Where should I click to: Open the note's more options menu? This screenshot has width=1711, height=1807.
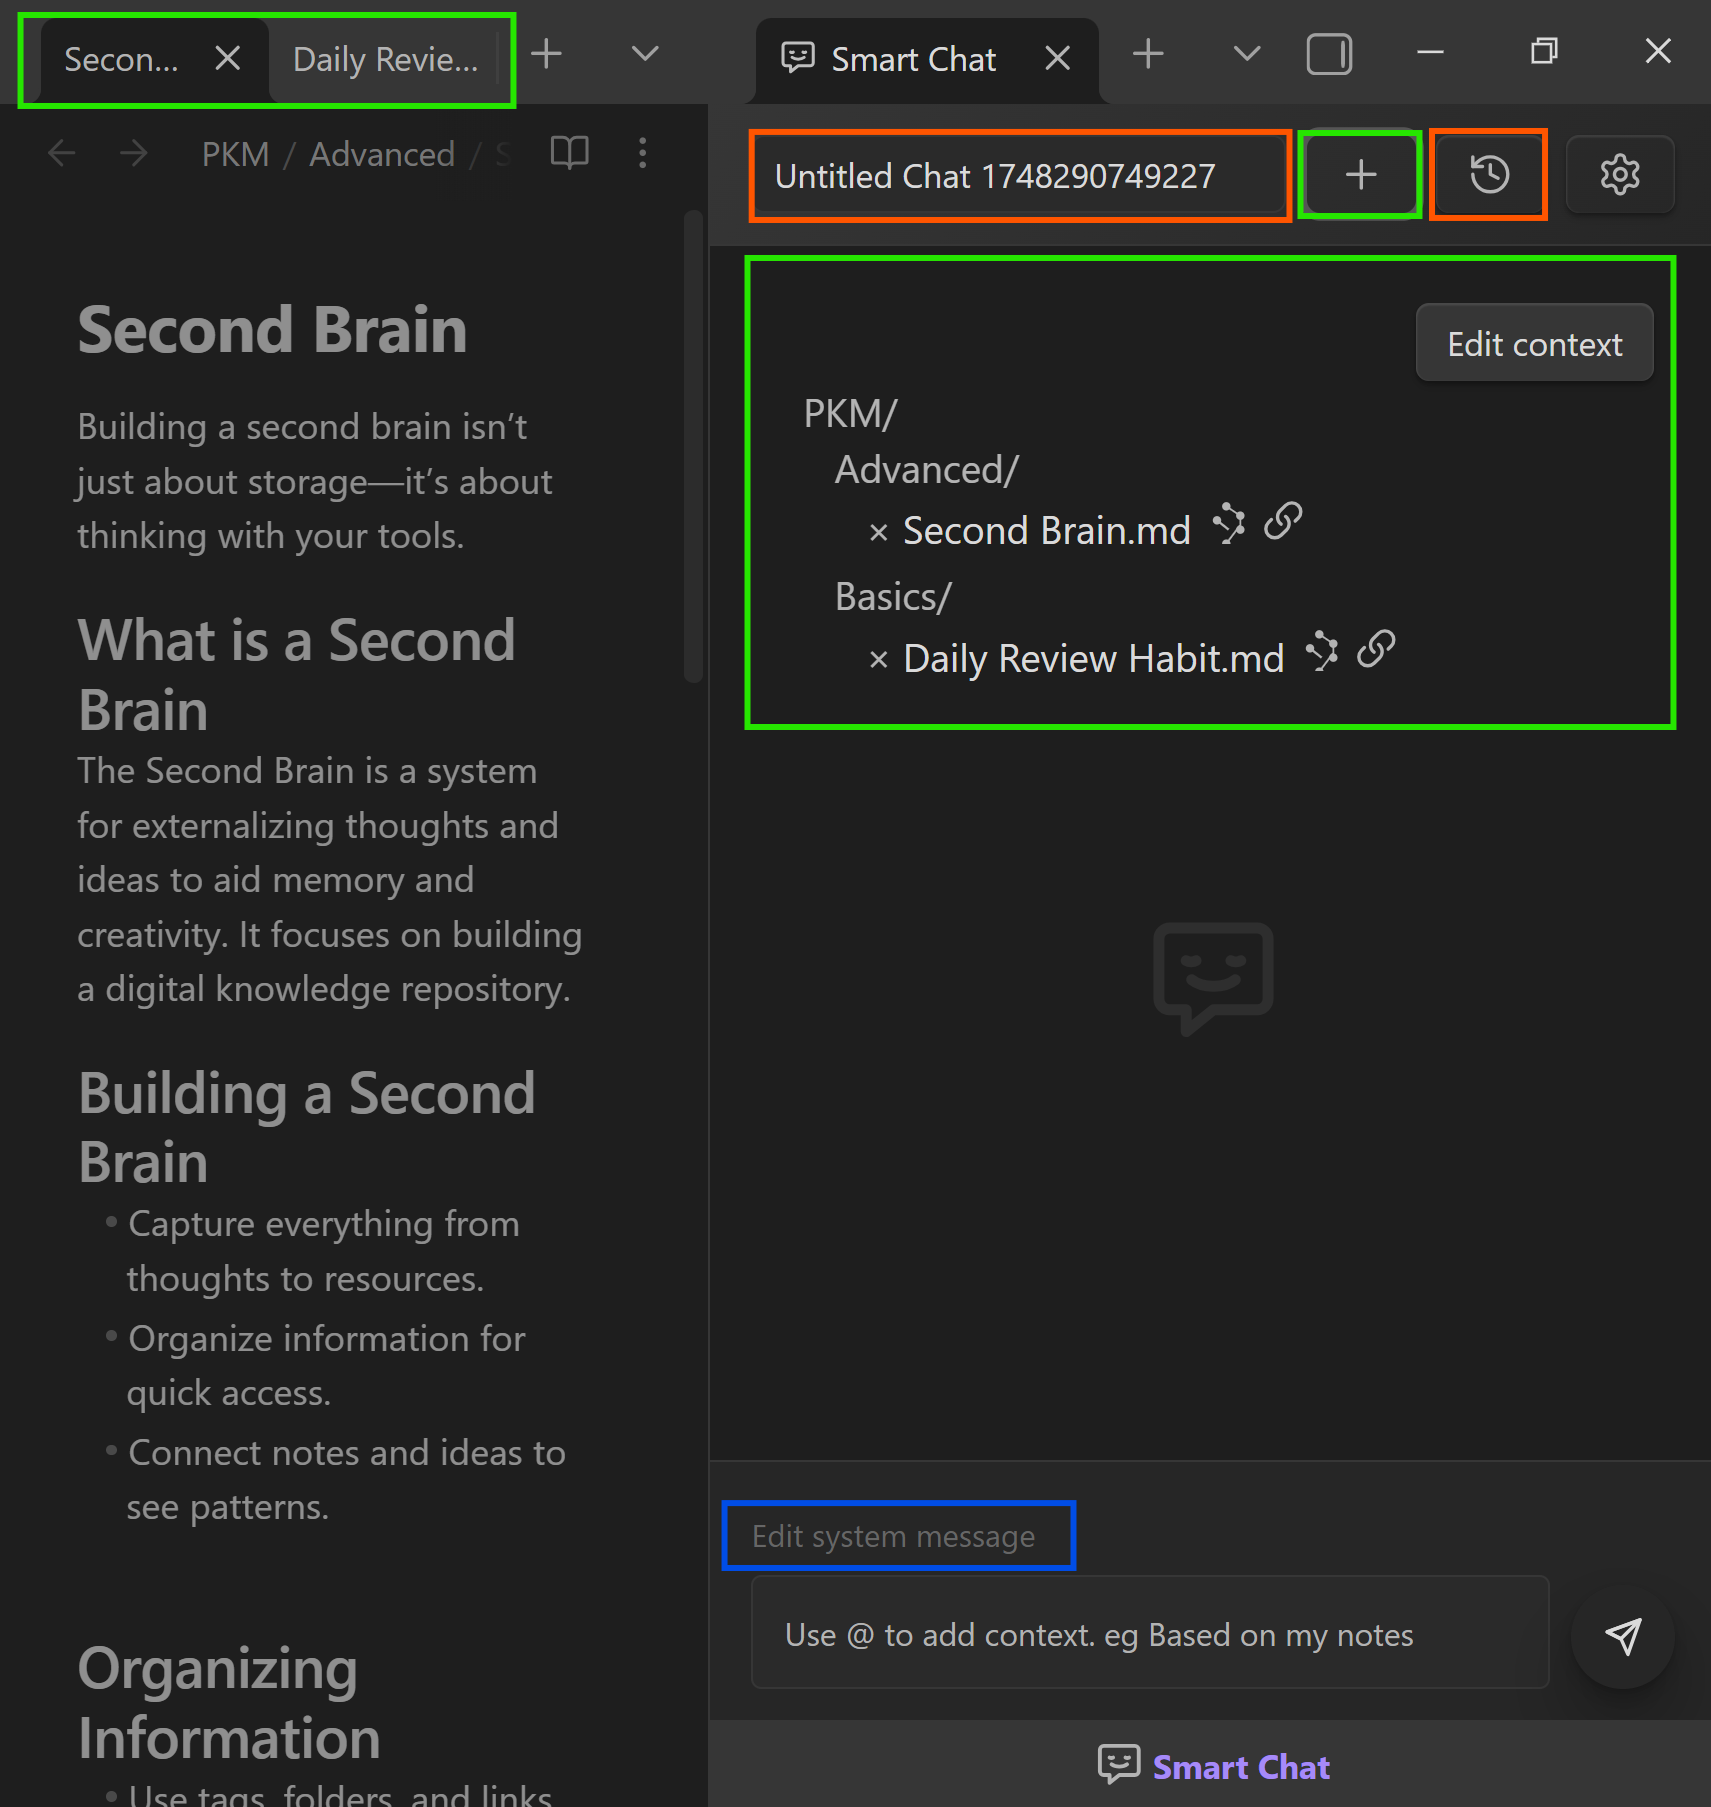coord(642,153)
